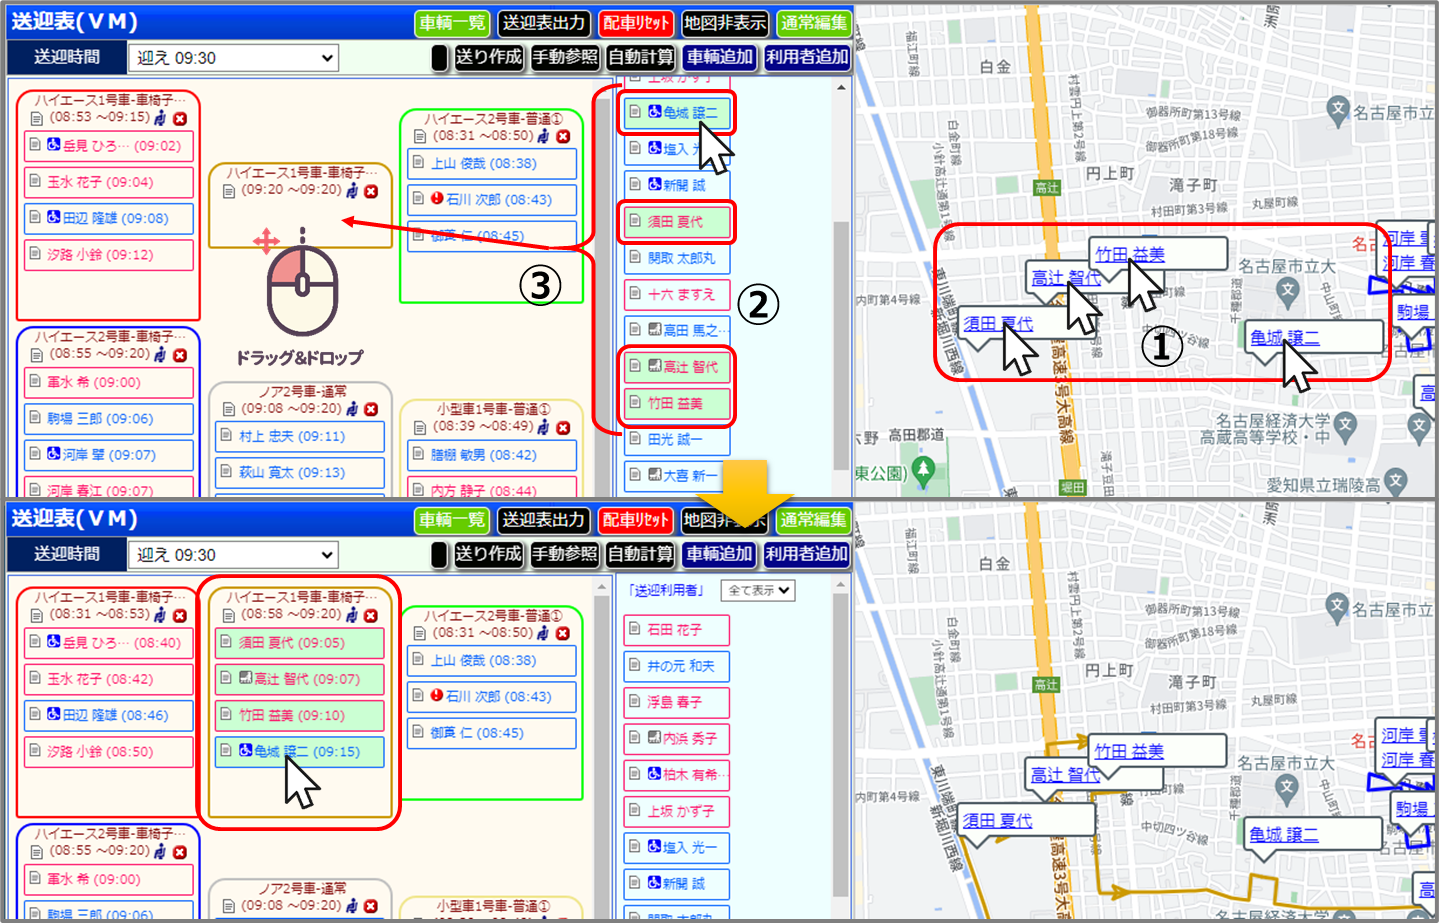
Task: Delete lower ハイエース2号車-普通① (08:31~08:50) card
Action: (563, 634)
